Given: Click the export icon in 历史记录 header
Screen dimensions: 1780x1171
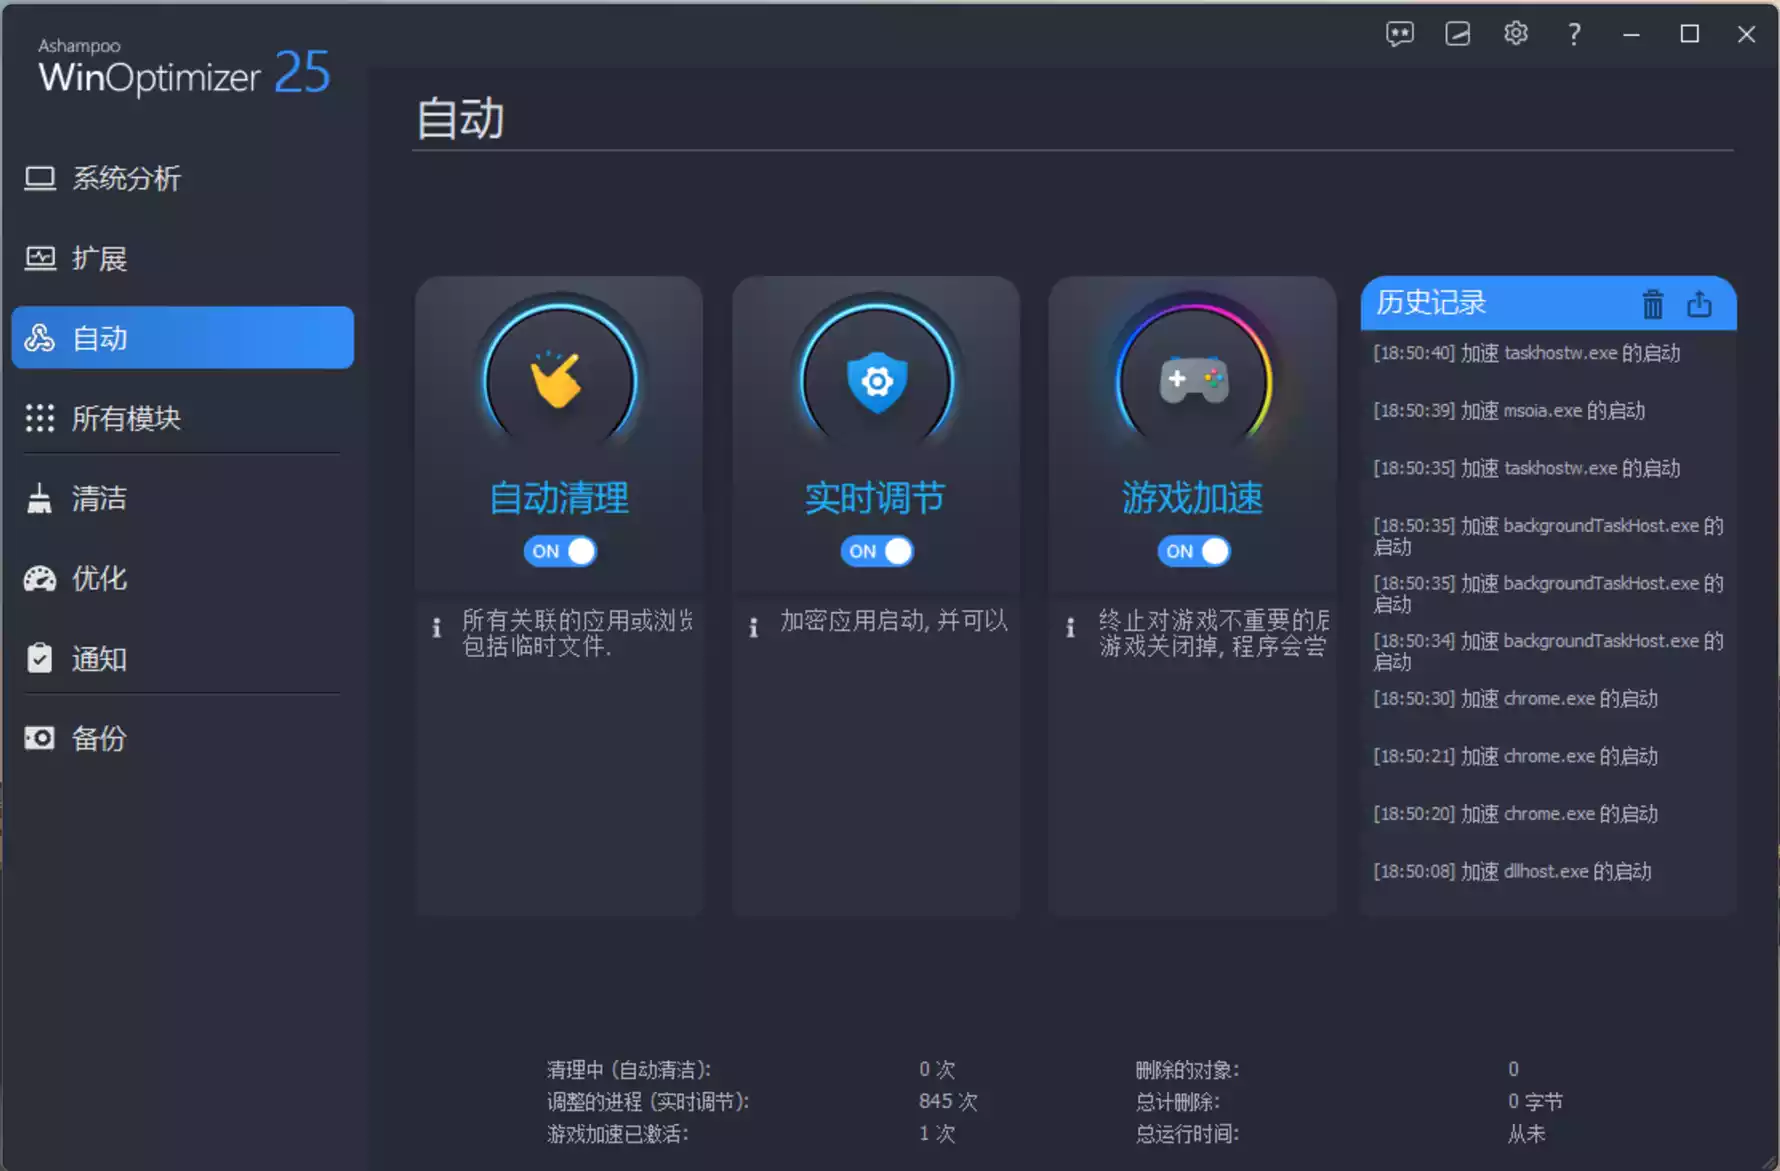Looking at the screenshot, I should pos(1699,304).
